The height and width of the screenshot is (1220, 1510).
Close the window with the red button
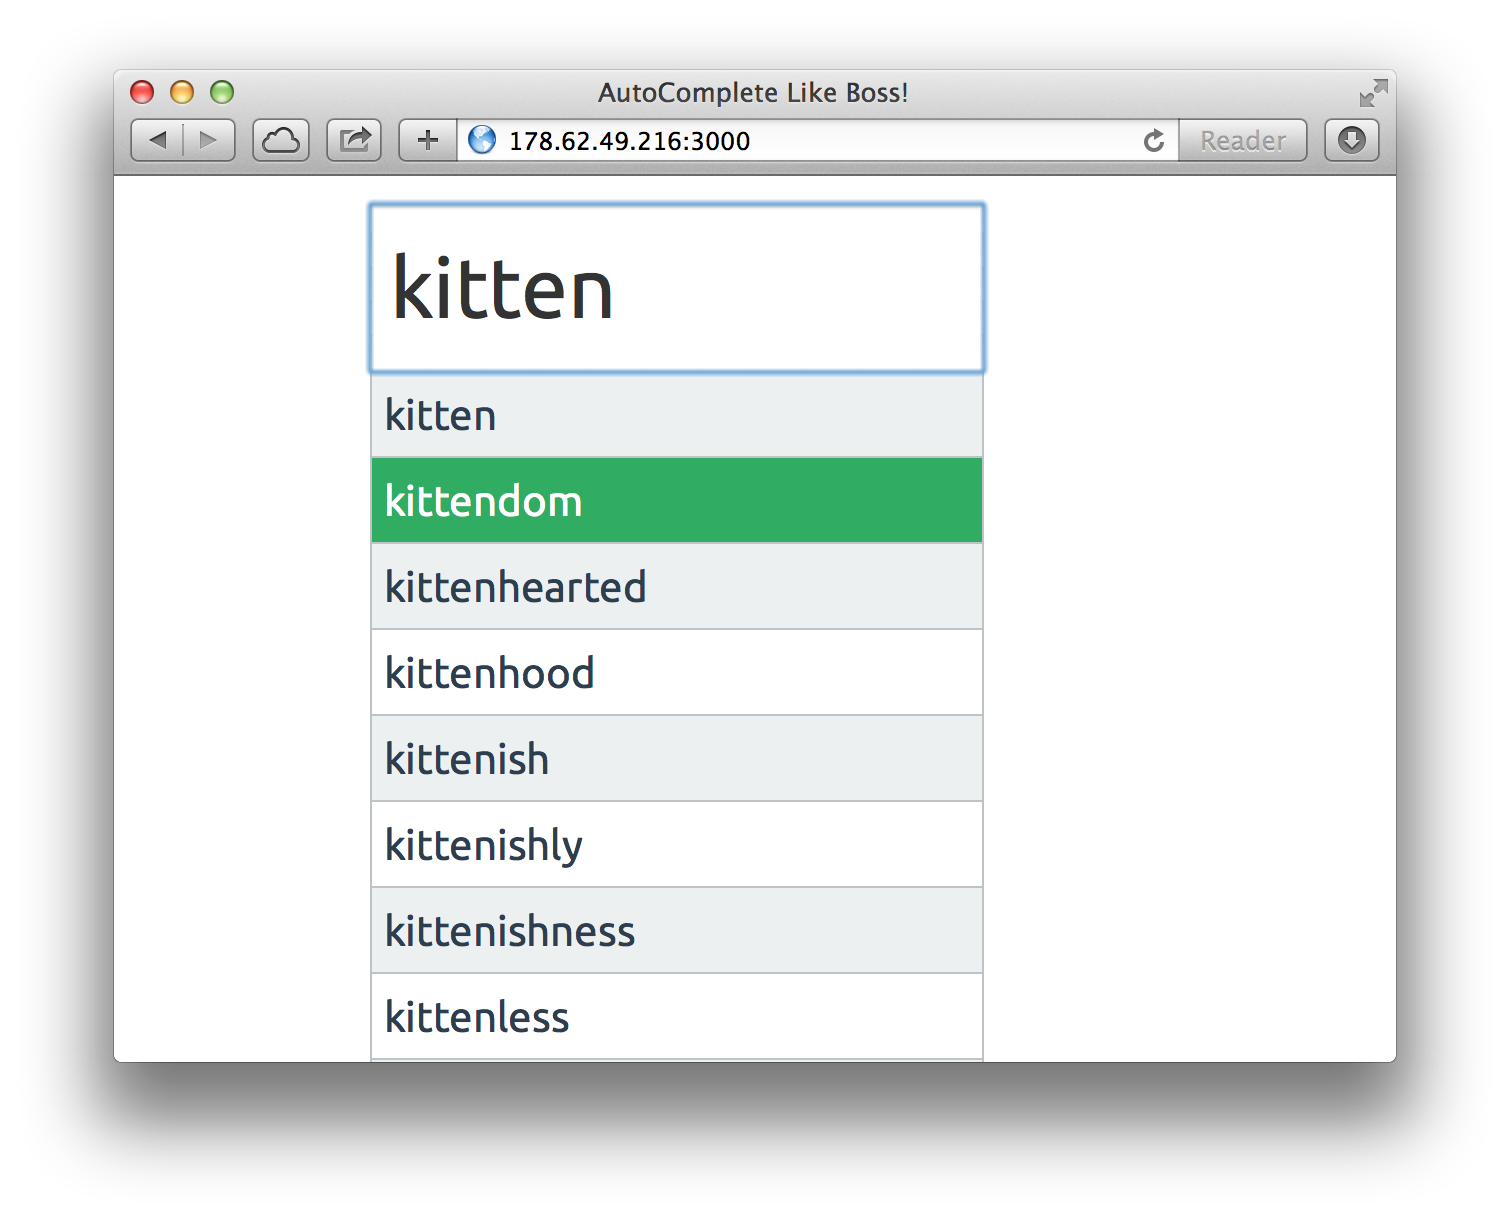142,92
